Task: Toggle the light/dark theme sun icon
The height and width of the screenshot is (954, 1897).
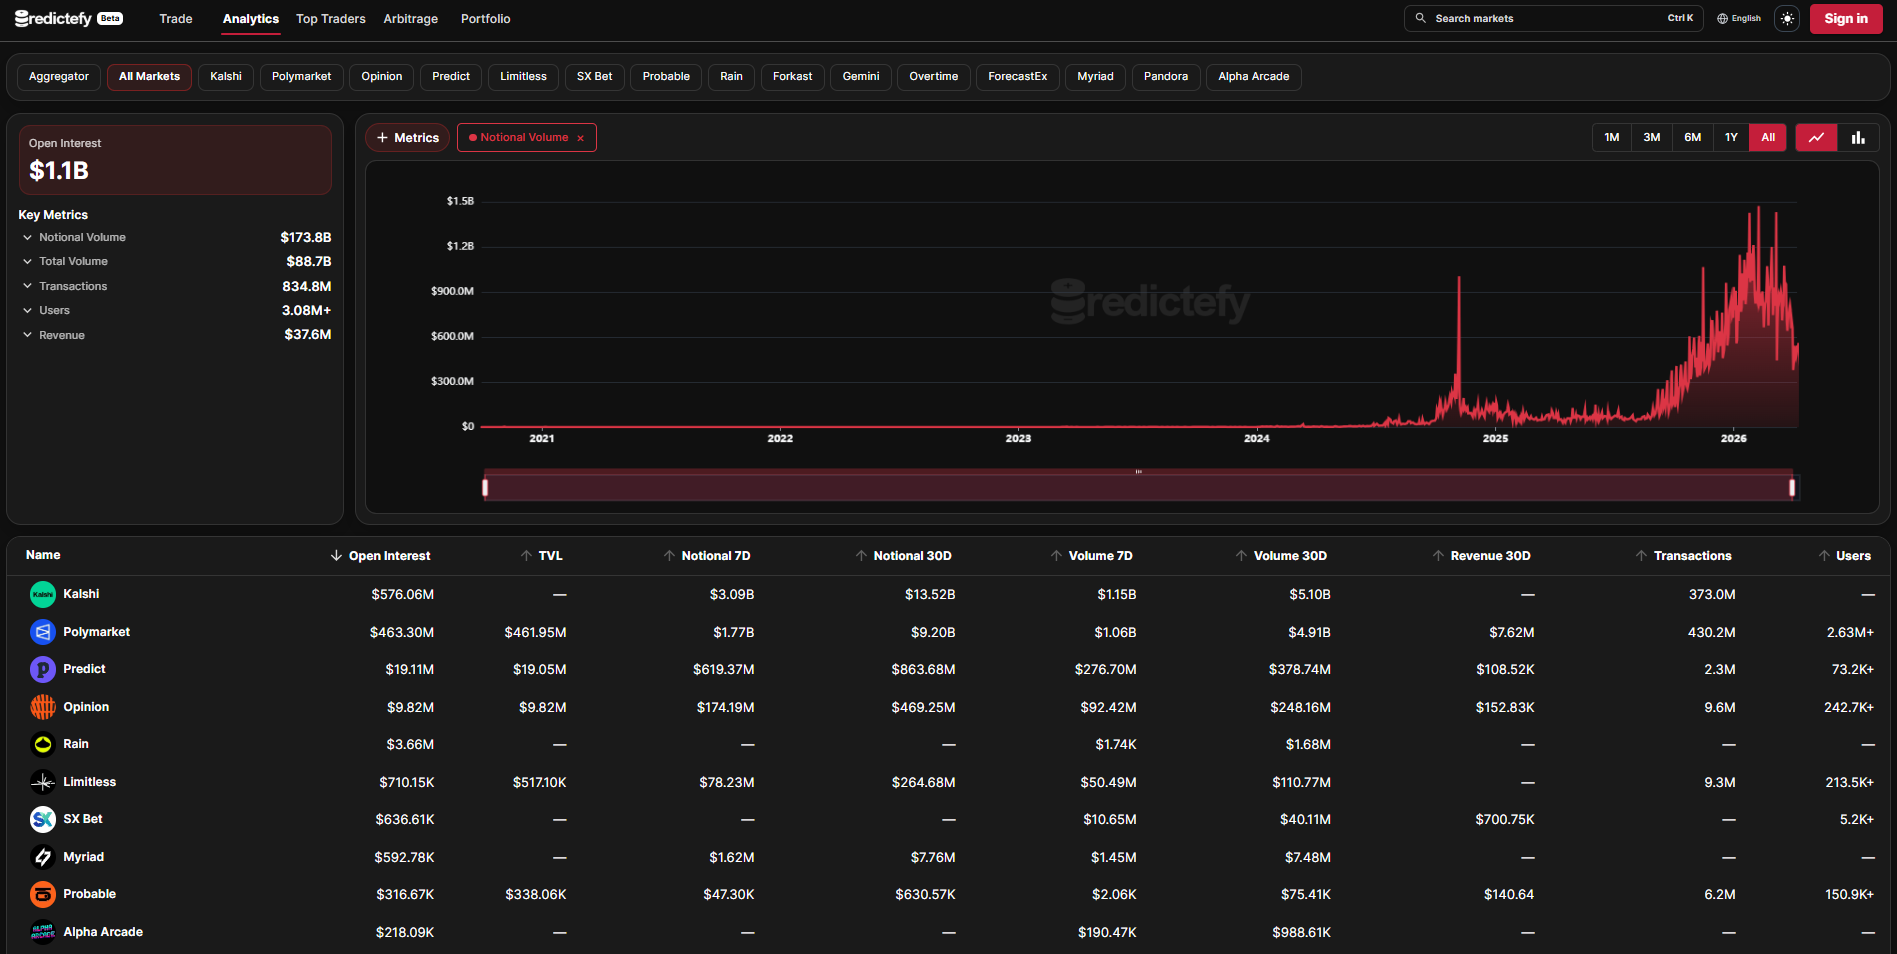Action: click(x=1787, y=19)
